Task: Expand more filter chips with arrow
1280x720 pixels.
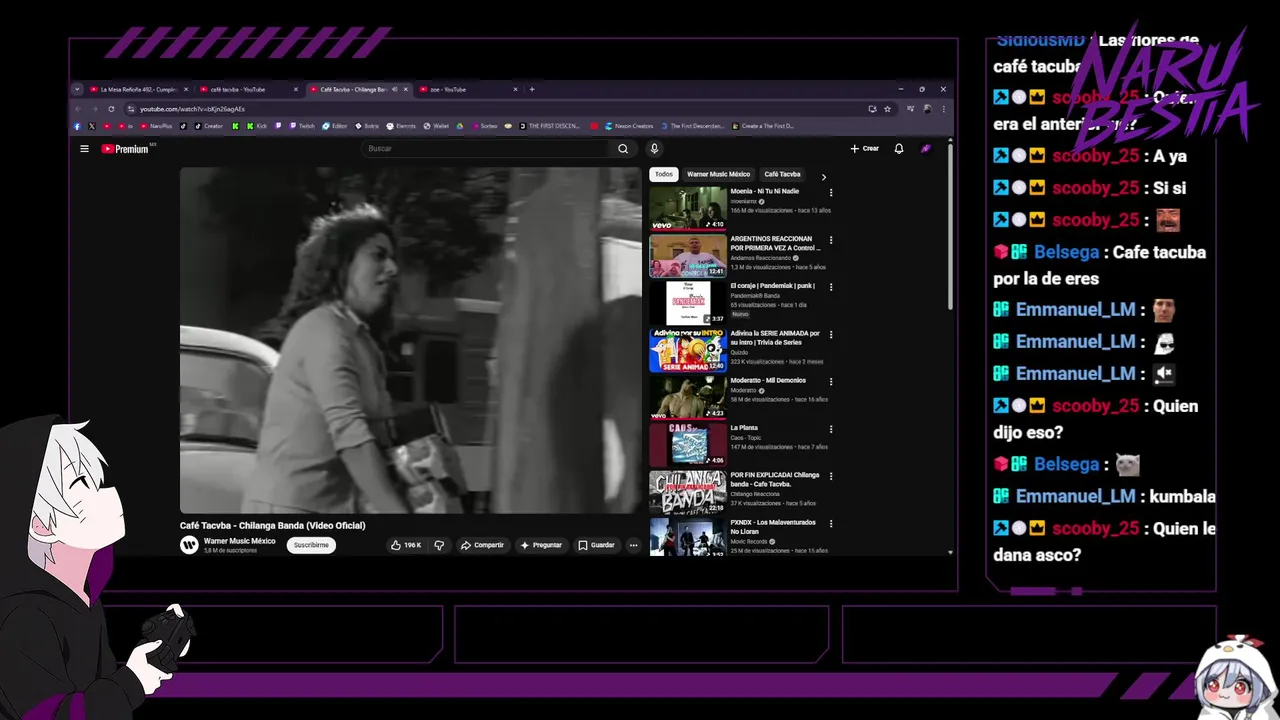Action: pos(824,177)
